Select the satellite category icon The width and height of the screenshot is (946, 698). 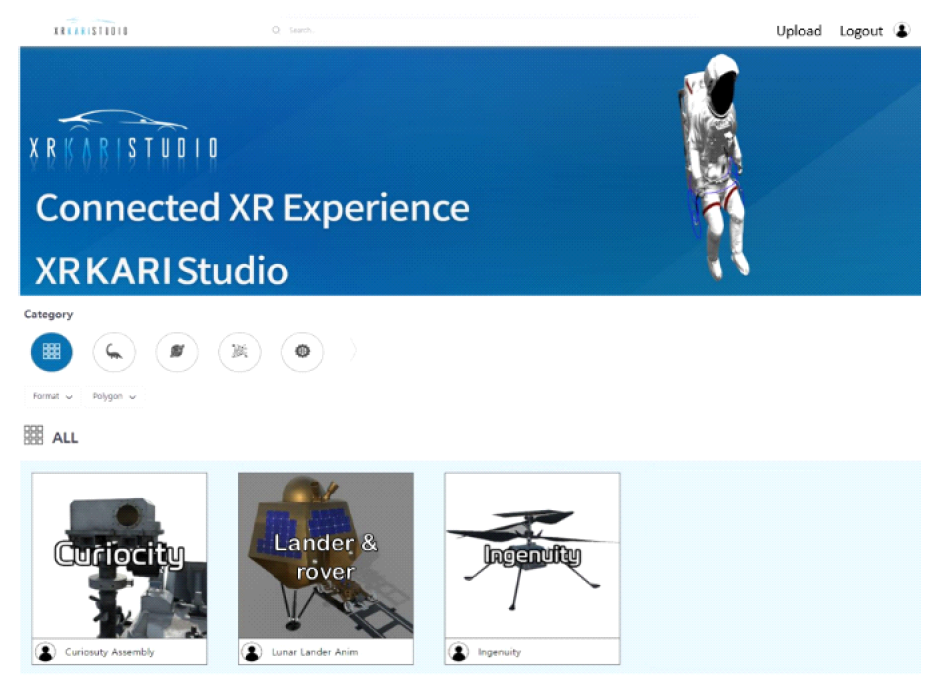coord(240,352)
